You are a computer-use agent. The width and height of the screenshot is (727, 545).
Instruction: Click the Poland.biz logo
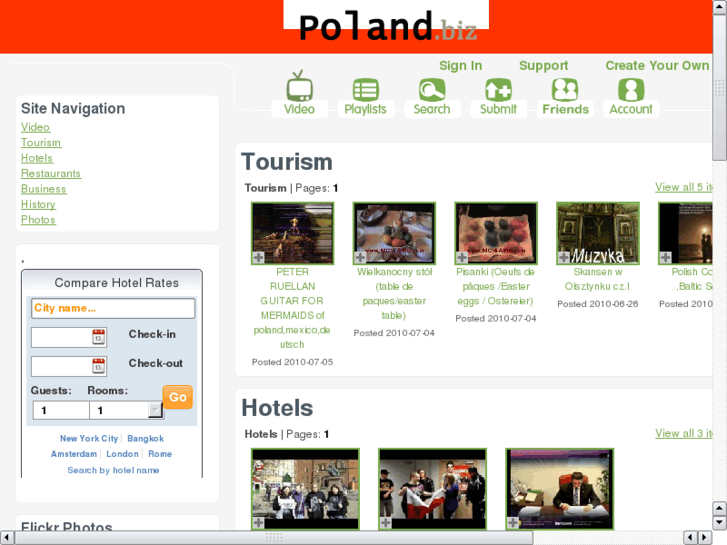pos(388,26)
